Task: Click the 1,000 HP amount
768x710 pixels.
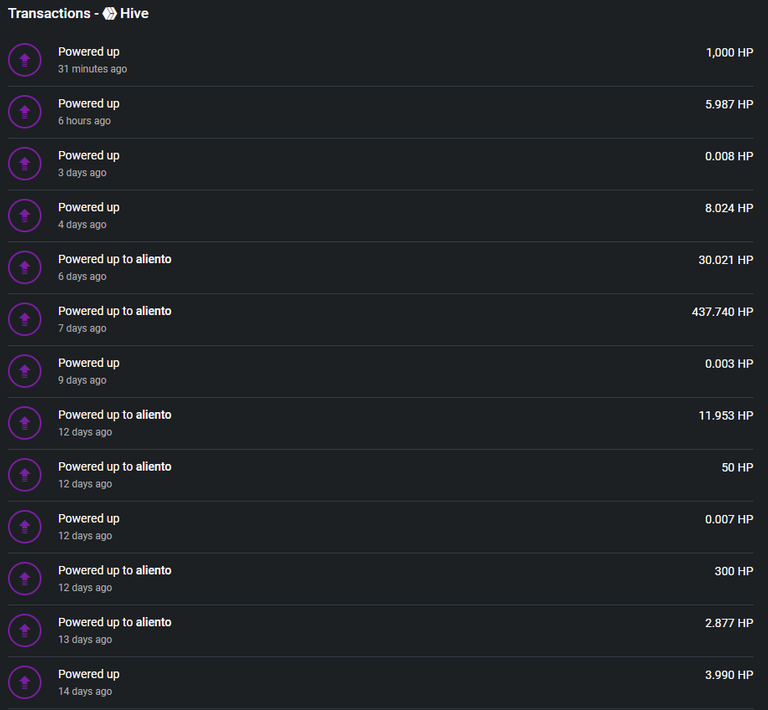Action: click(x=729, y=52)
